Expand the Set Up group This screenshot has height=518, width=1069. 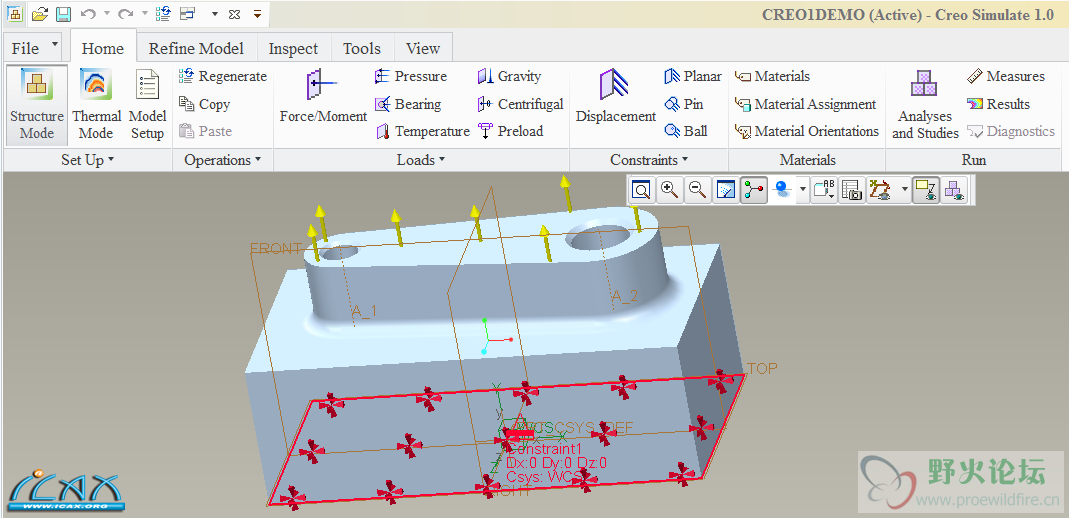tap(88, 160)
